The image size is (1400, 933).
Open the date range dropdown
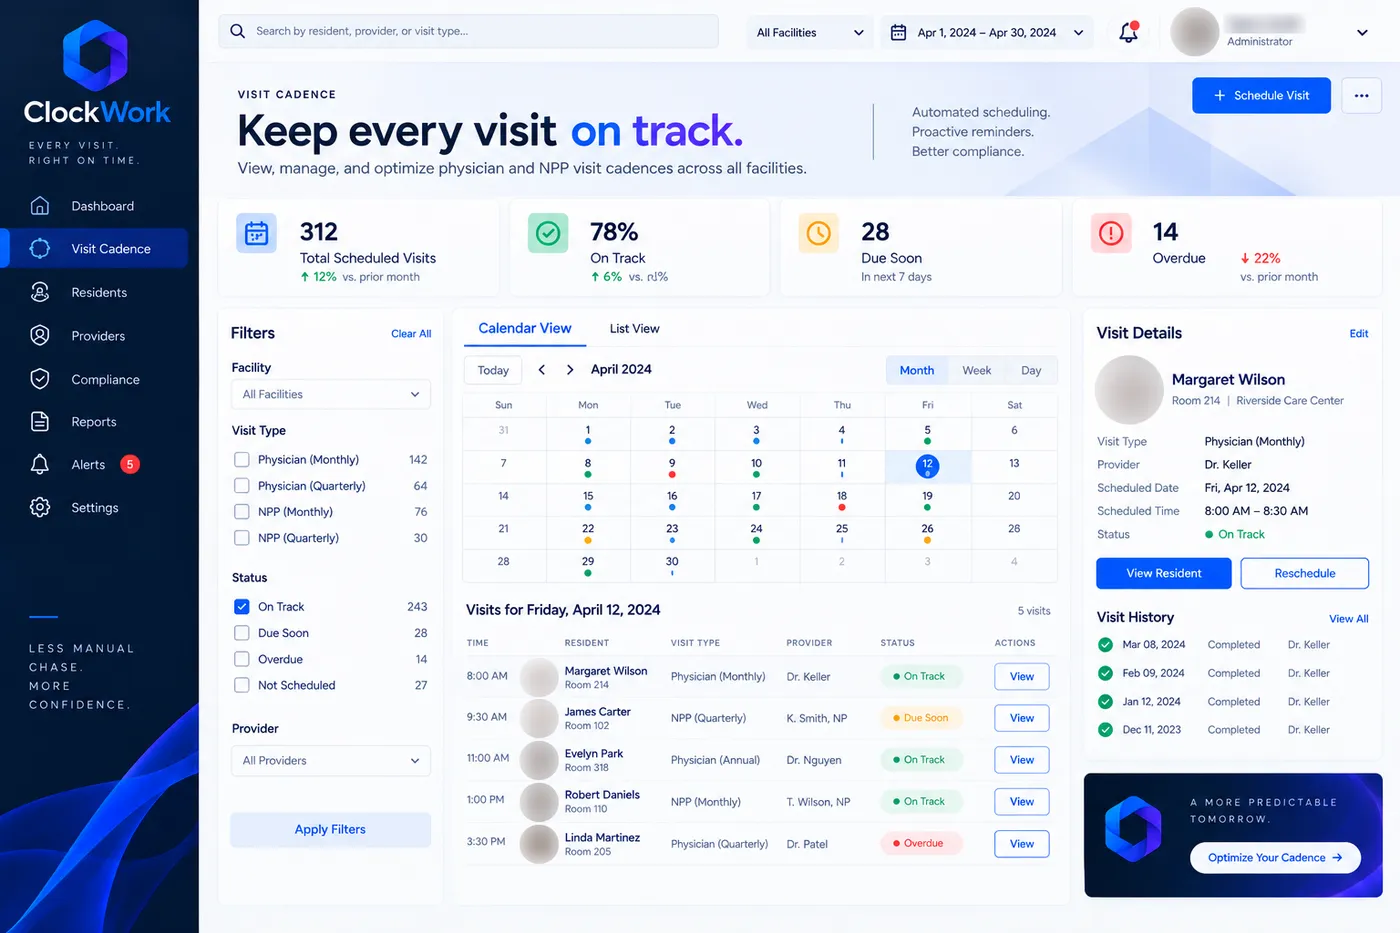tap(987, 32)
